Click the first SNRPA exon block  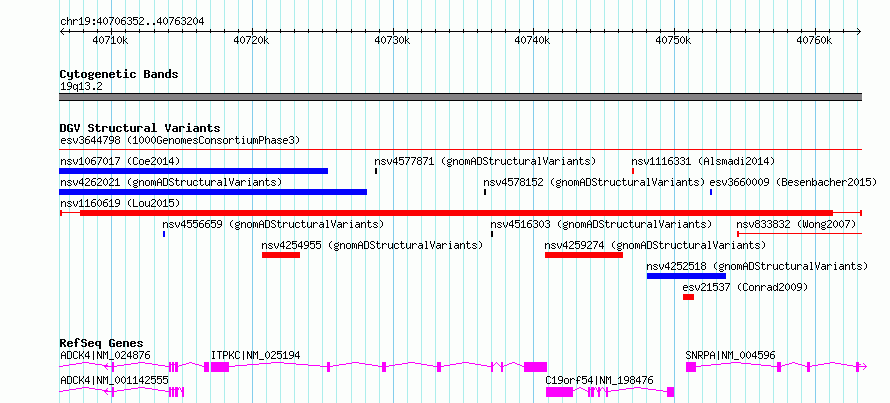[691, 367]
